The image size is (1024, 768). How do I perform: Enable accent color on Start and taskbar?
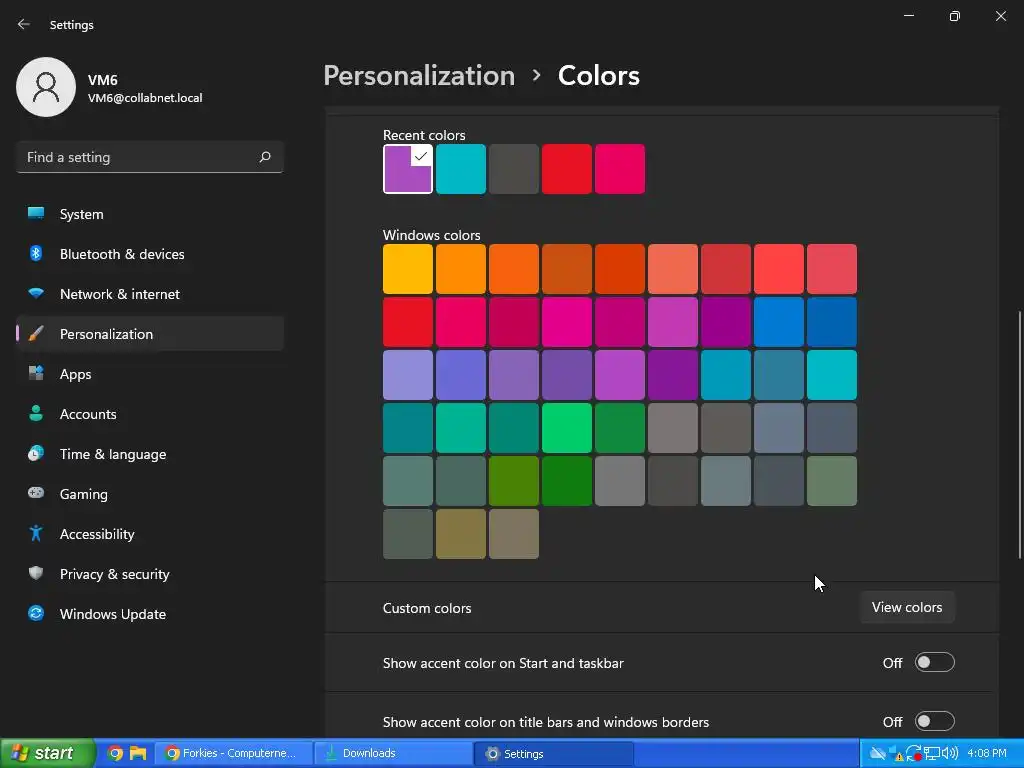pyautogui.click(x=935, y=662)
